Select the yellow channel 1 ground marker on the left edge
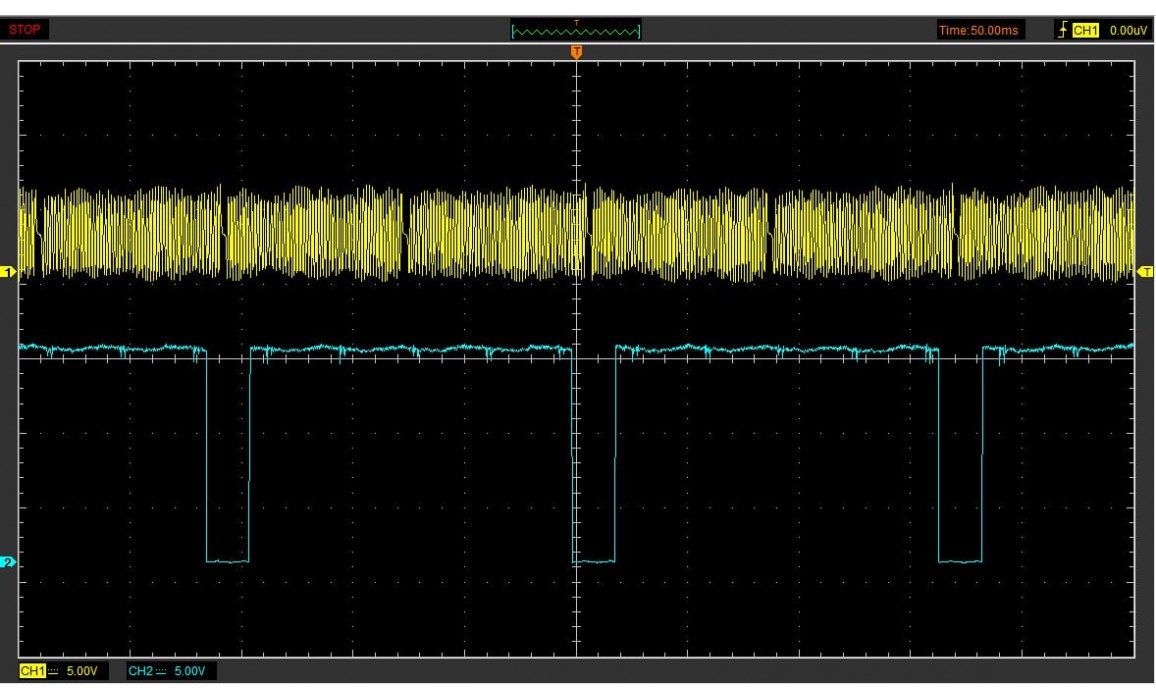Image resolution: width=1156 pixels, height=700 pixels. click(x=8, y=272)
